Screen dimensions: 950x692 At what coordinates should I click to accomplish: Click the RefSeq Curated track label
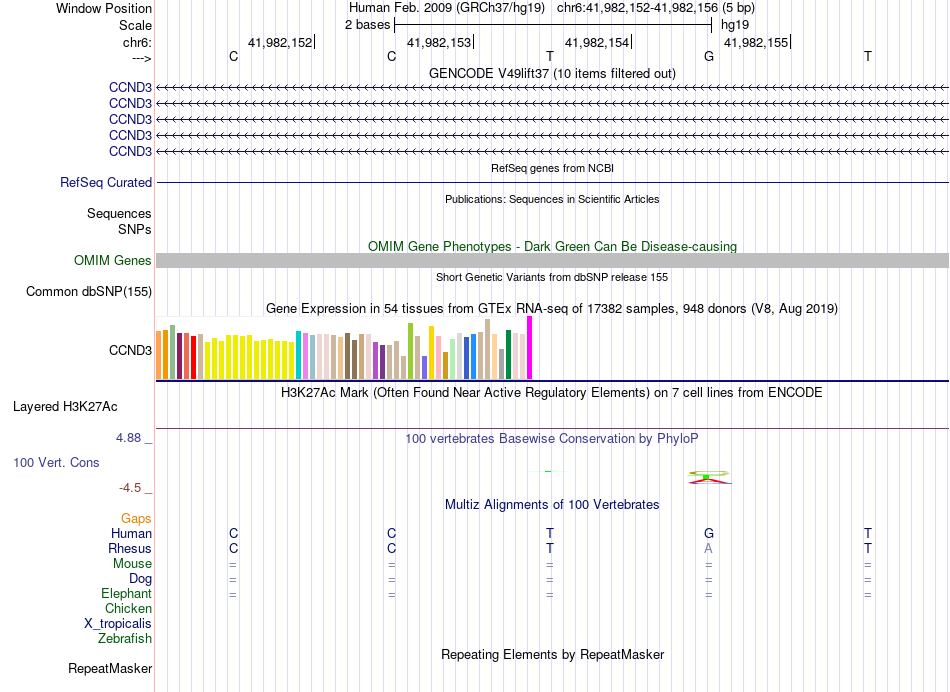tap(106, 182)
